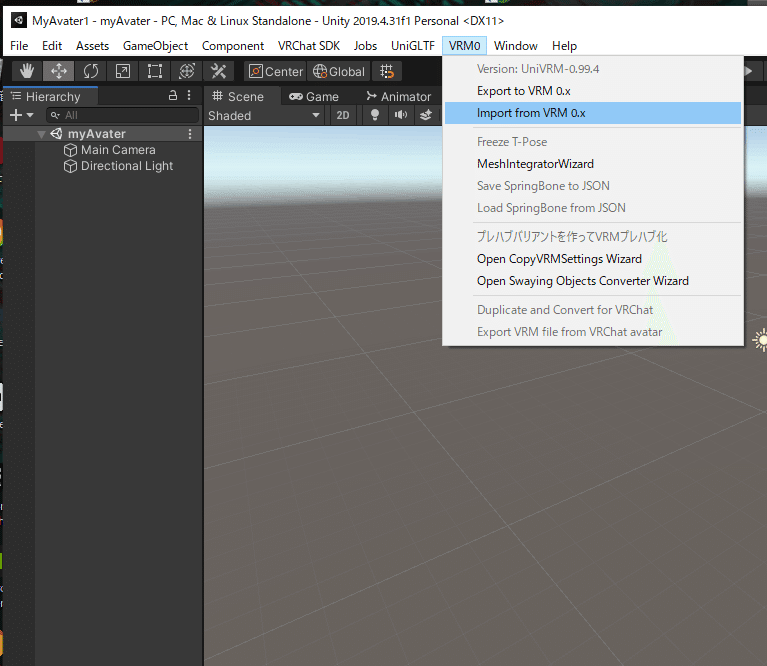Open the Window menu

516,45
